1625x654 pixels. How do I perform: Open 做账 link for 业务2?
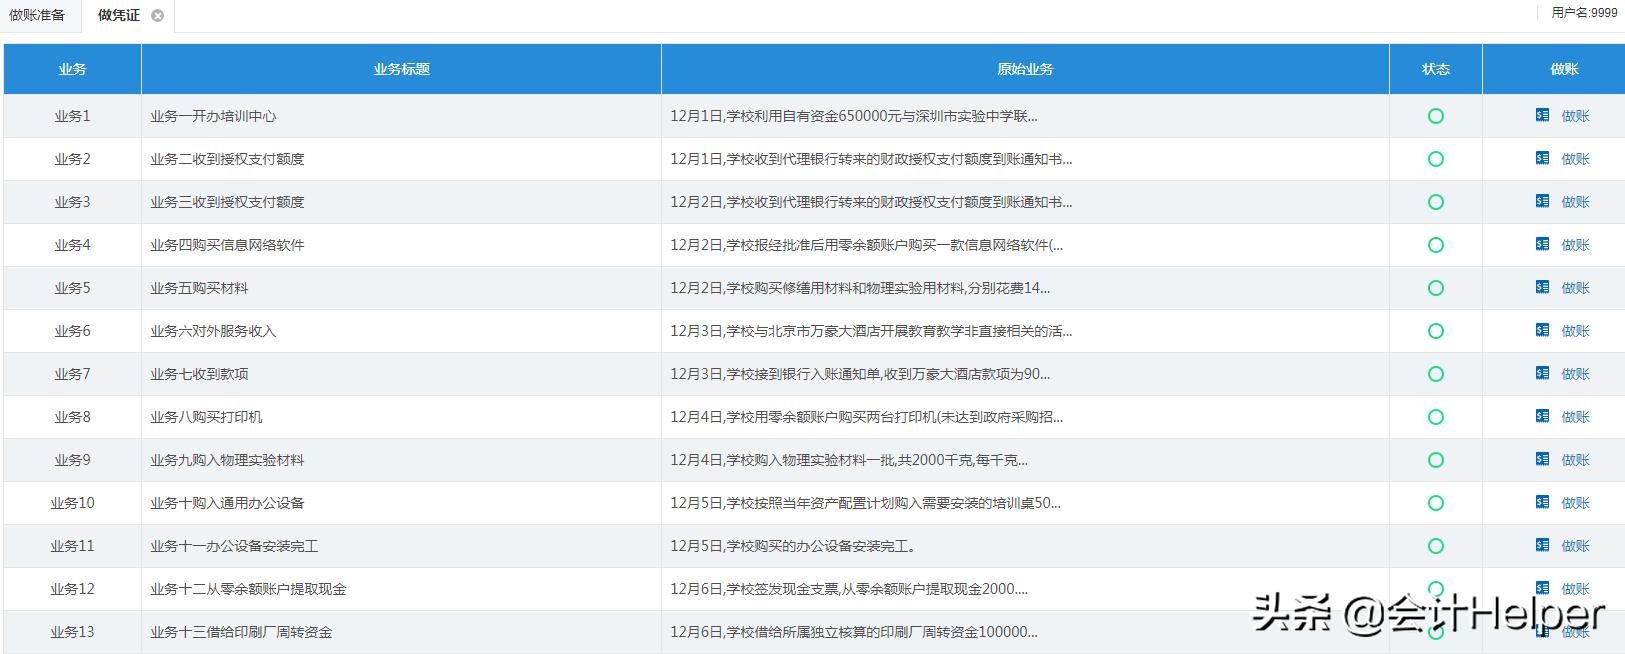[x=1575, y=159]
